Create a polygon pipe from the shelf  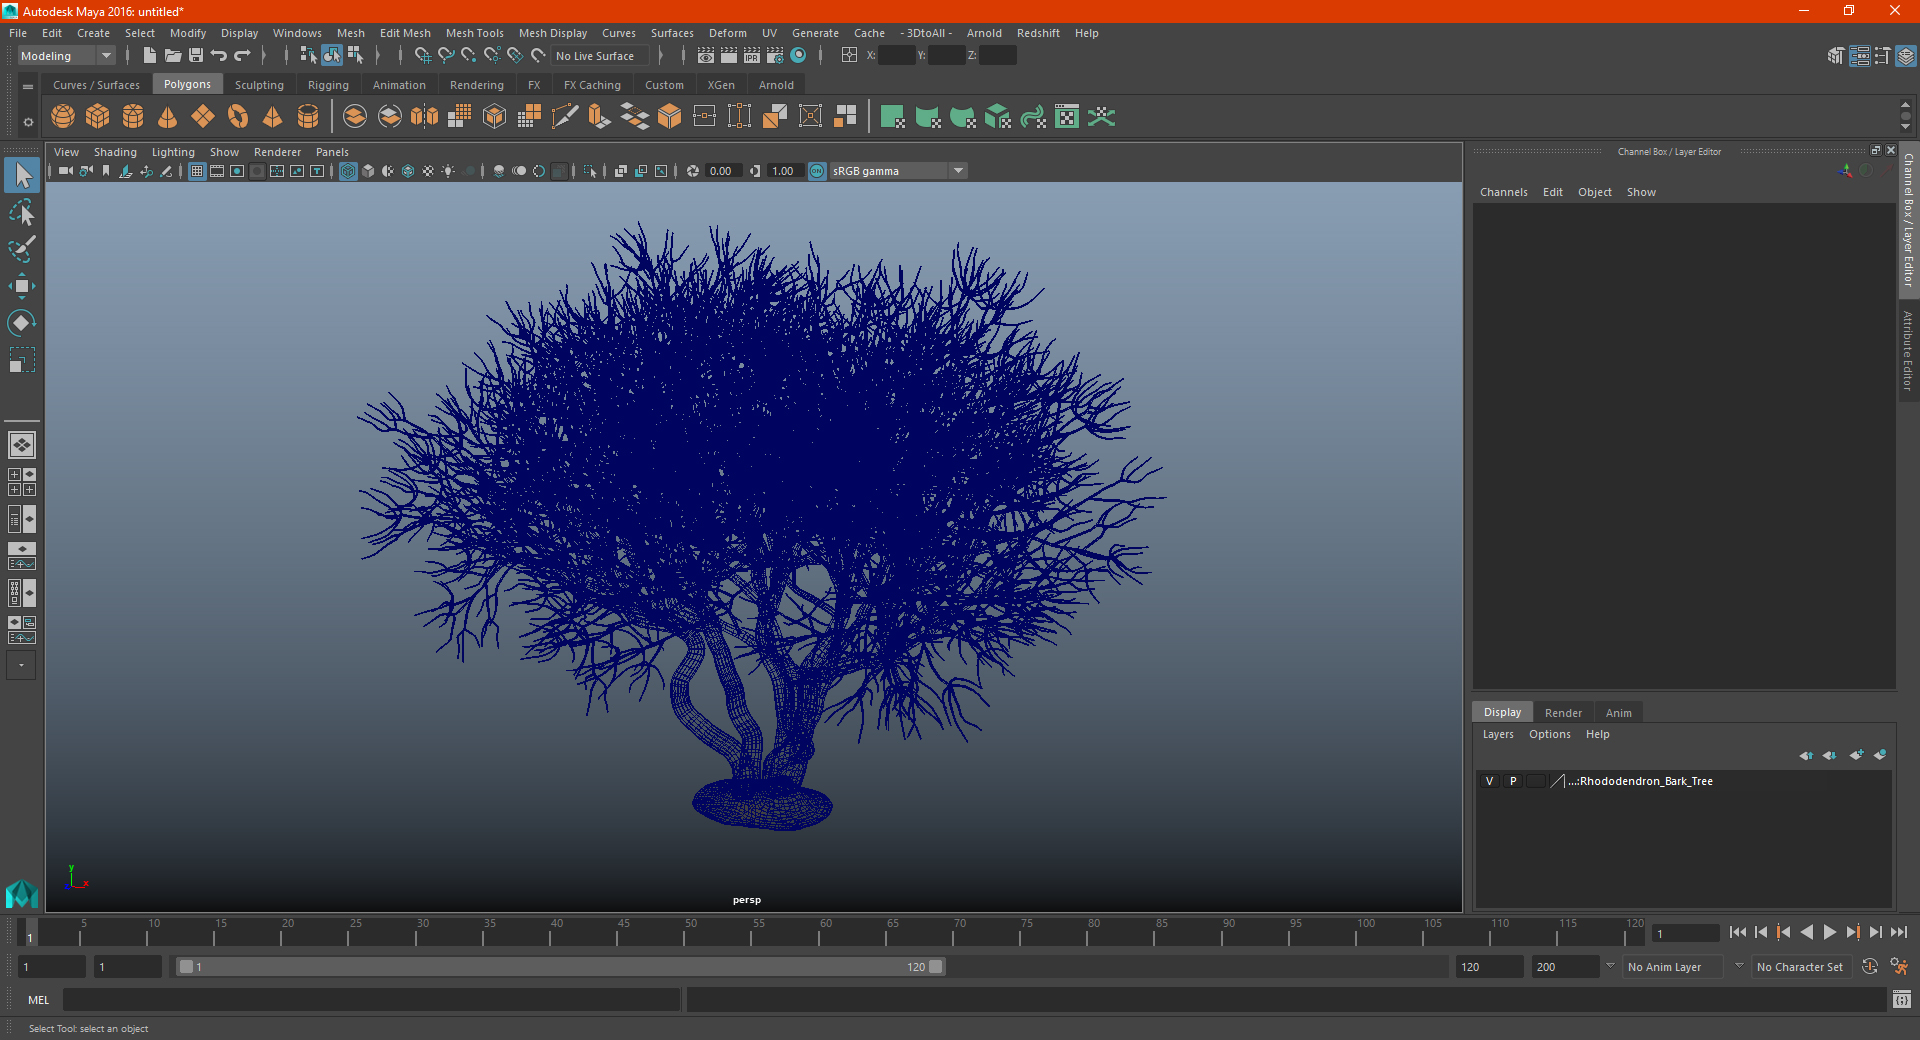click(x=308, y=117)
